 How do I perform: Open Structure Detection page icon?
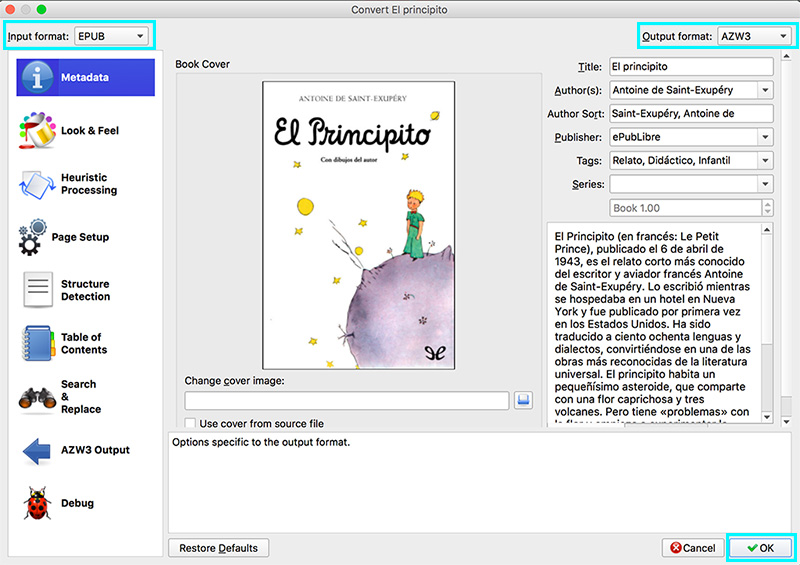pos(38,290)
